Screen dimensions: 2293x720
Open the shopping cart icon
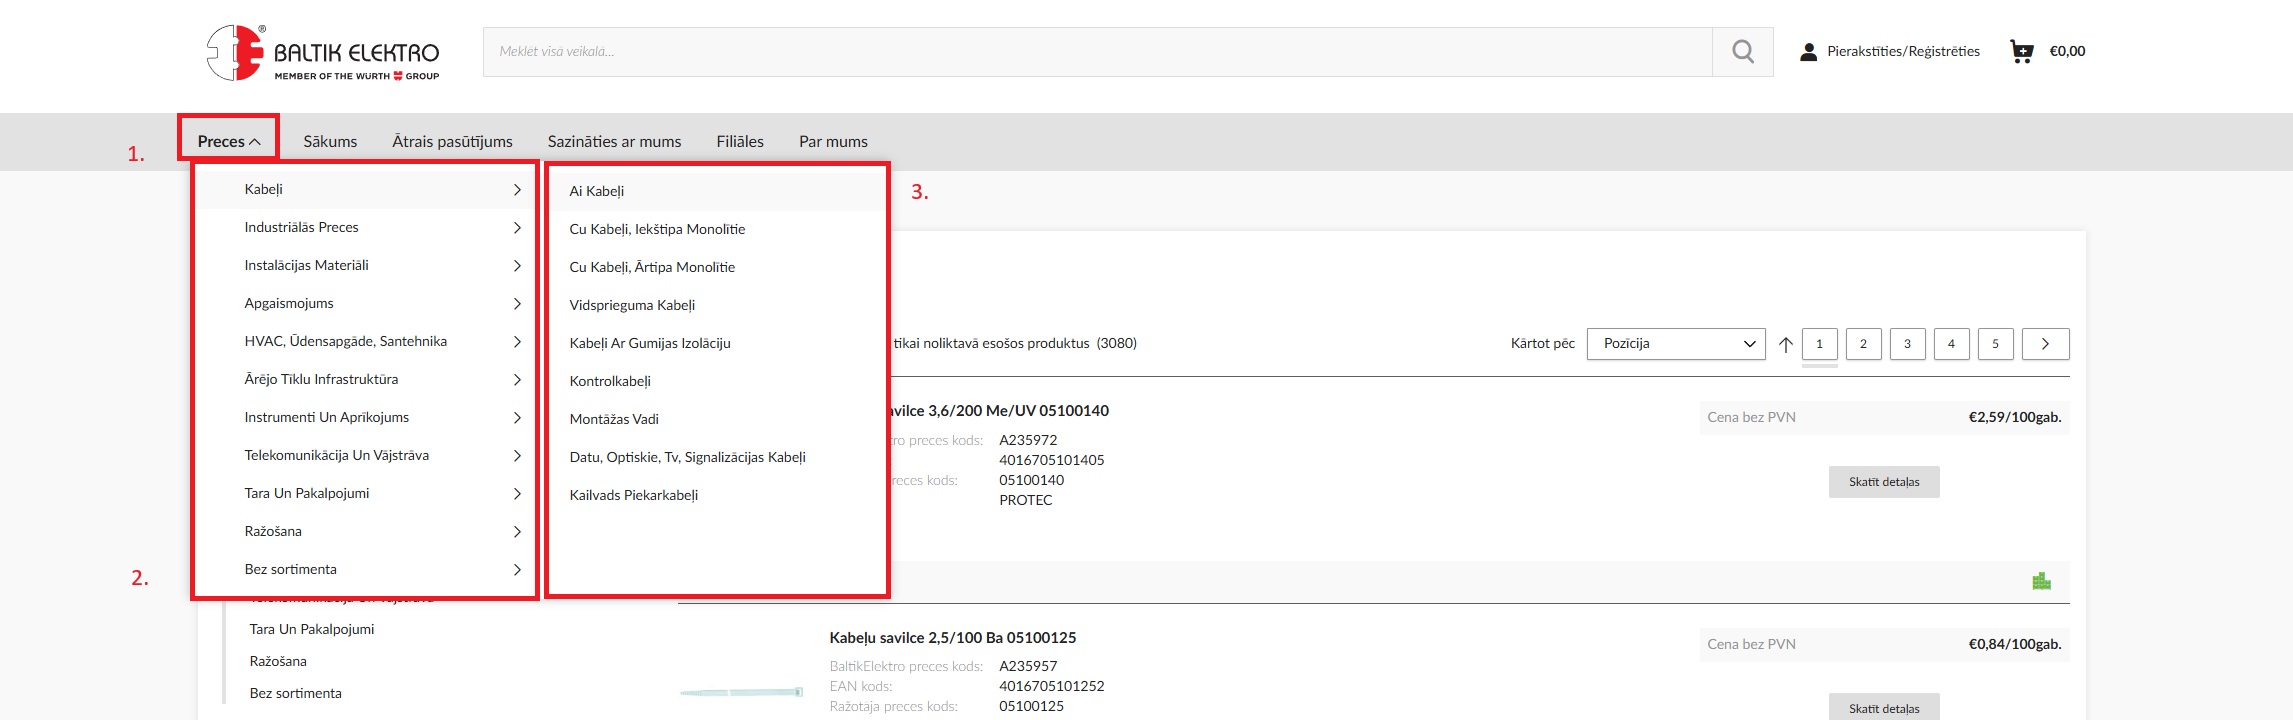pos(2021,52)
